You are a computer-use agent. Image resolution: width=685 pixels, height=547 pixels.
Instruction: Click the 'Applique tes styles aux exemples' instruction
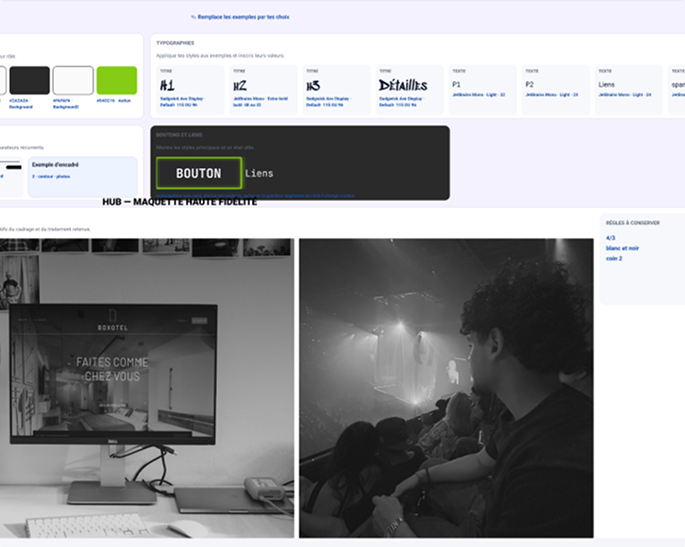[220, 55]
